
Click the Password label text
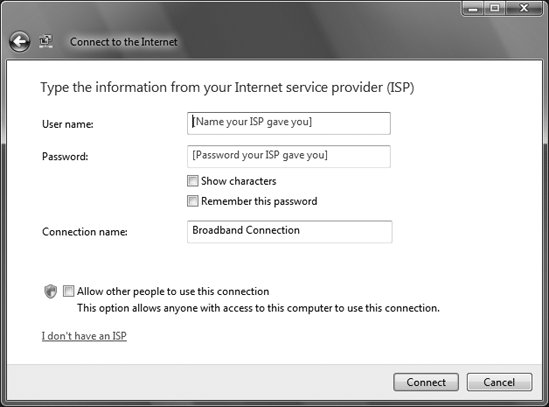point(65,157)
